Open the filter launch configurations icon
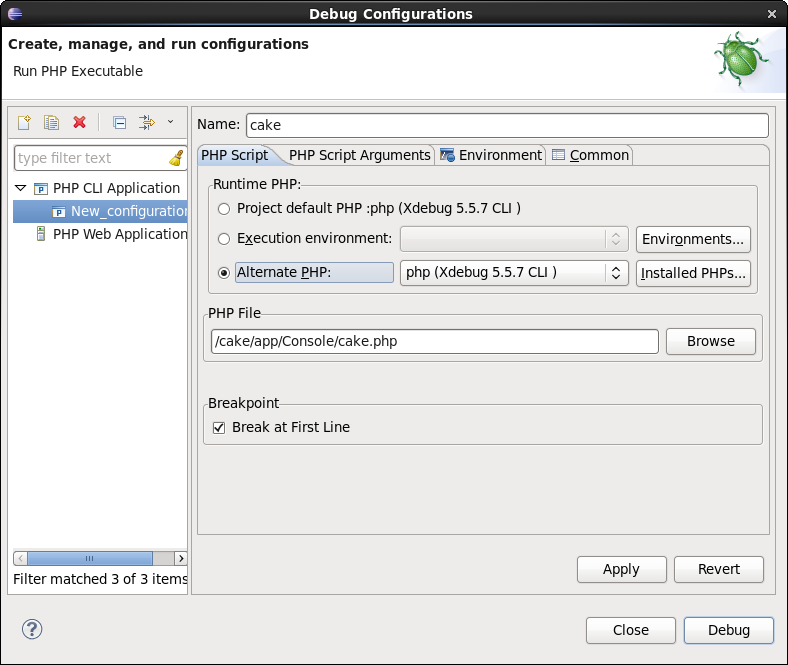Image resolution: width=788 pixels, height=665 pixels. (x=147, y=122)
